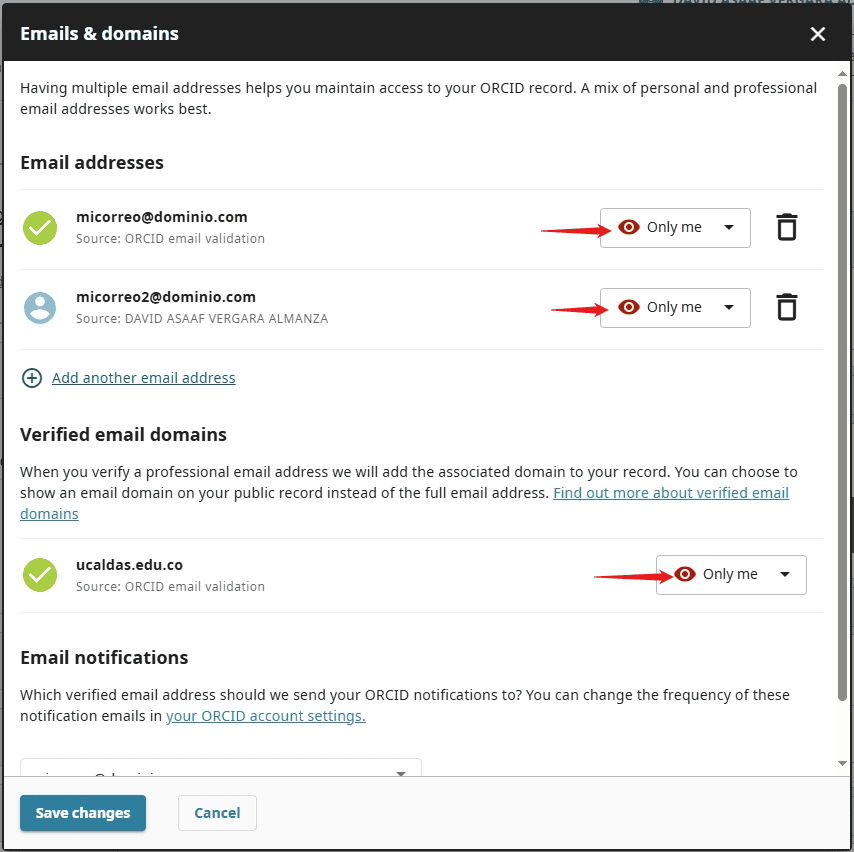The image size is (854, 852).
Task: Click eye icon for micorreo2@dominio.com visibility
Action: point(629,307)
